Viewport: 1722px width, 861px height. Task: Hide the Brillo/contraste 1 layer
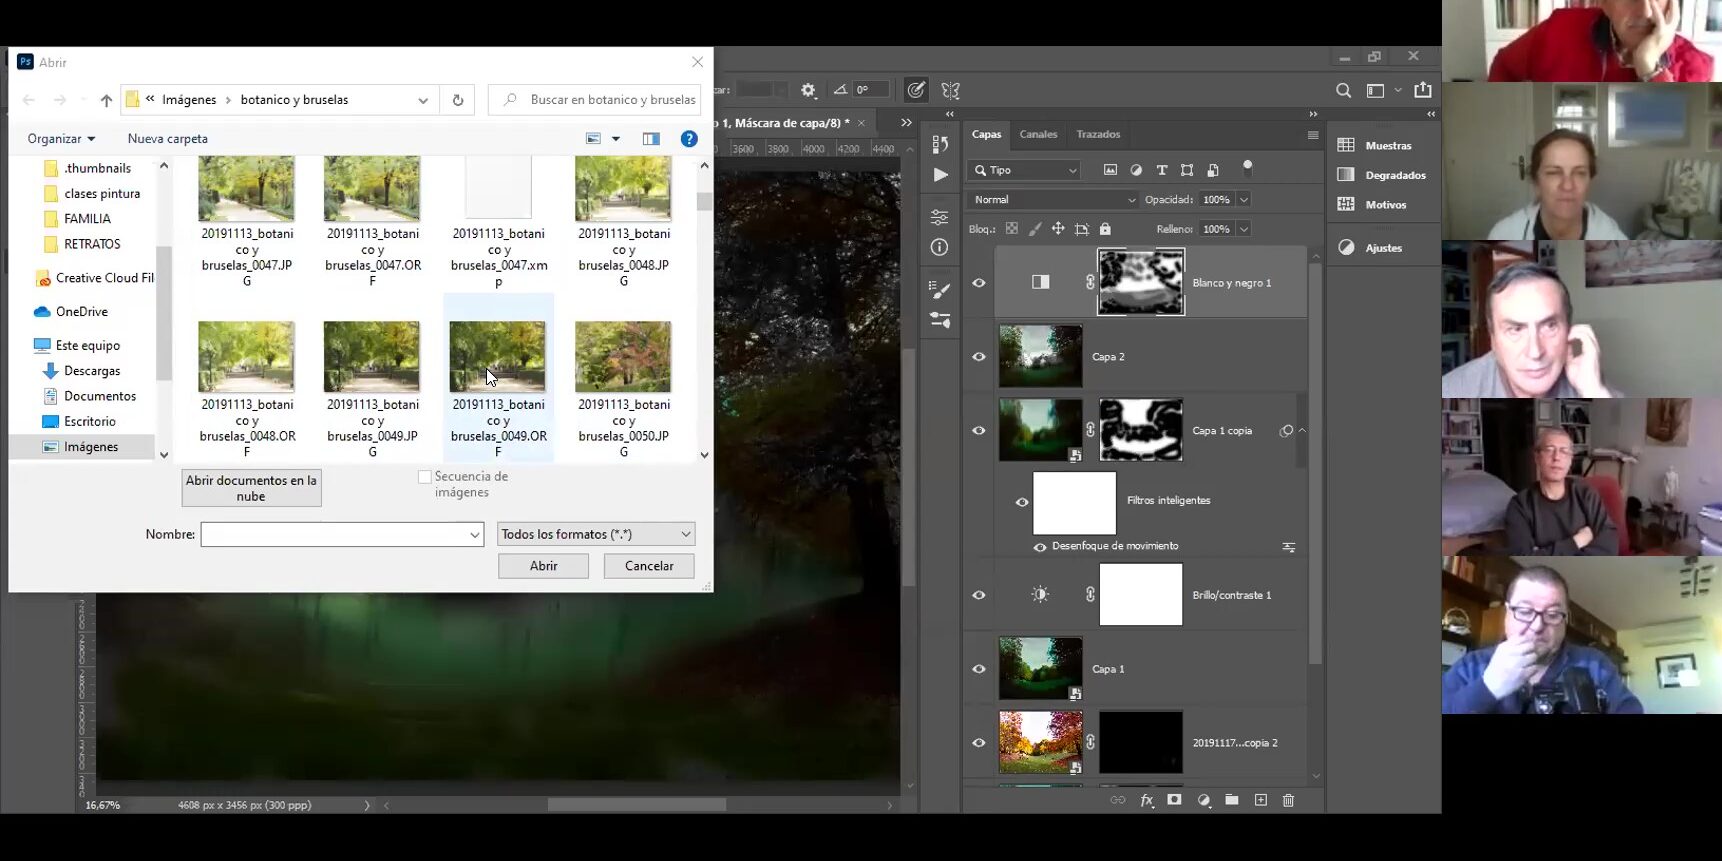979,595
